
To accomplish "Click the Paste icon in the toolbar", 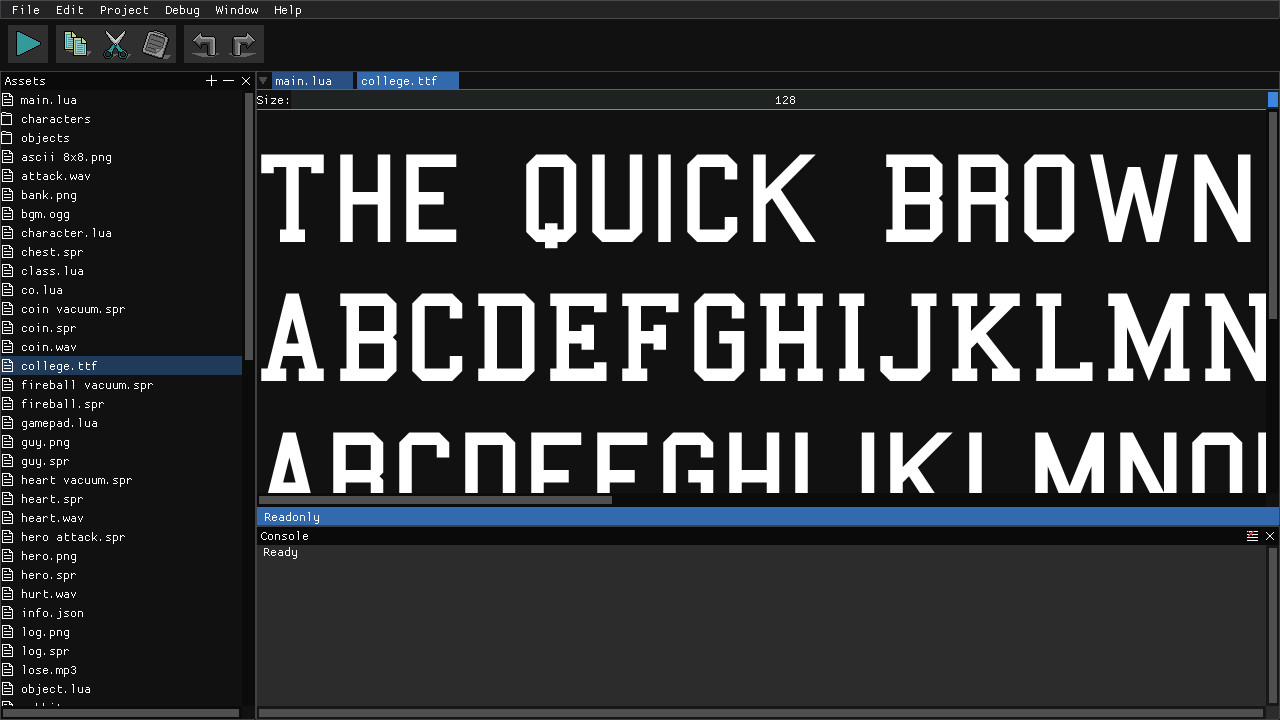I will (x=156, y=43).
